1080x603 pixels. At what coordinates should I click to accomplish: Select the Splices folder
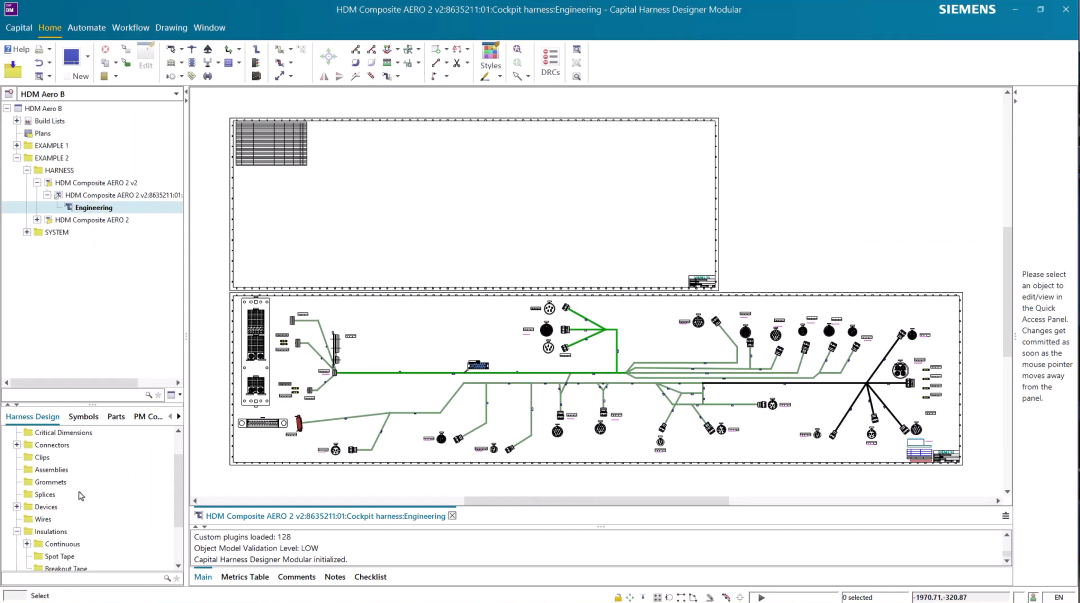pos(45,495)
